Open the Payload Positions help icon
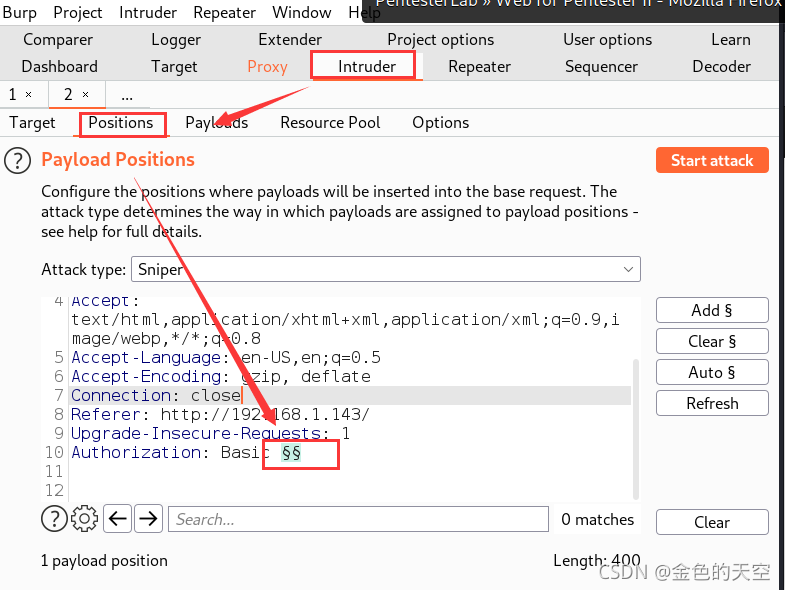Screen dimensions: 785x590 click(18, 161)
